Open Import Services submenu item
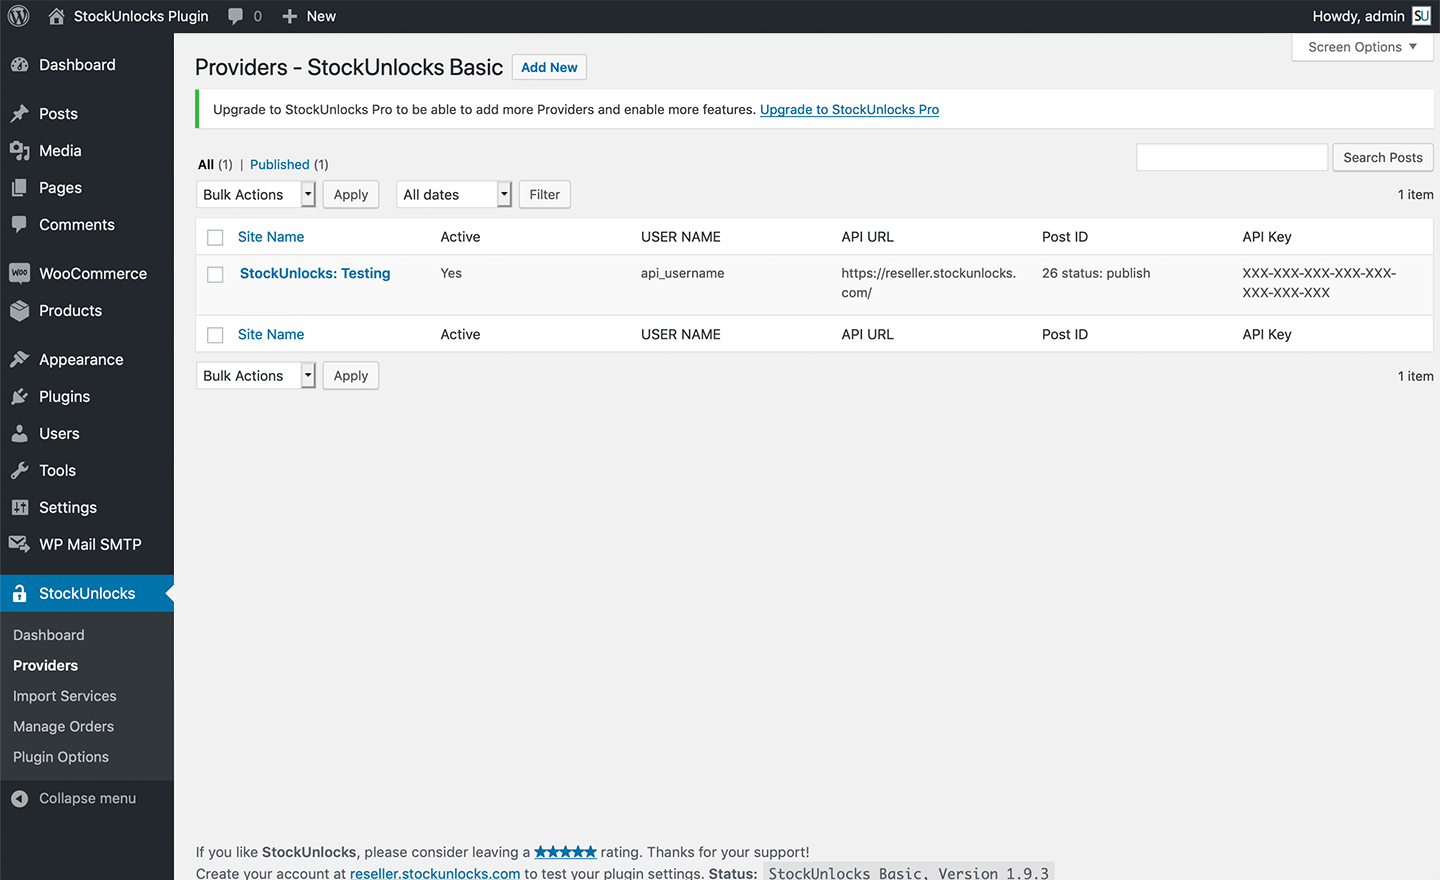The image size is (1440, 880). 65,696
